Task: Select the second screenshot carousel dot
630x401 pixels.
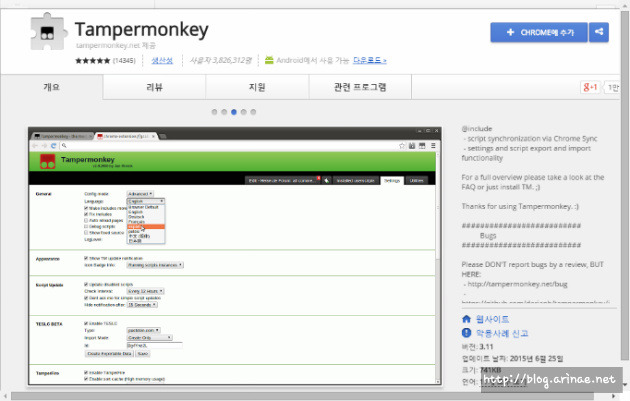Action: coord(224,112)
